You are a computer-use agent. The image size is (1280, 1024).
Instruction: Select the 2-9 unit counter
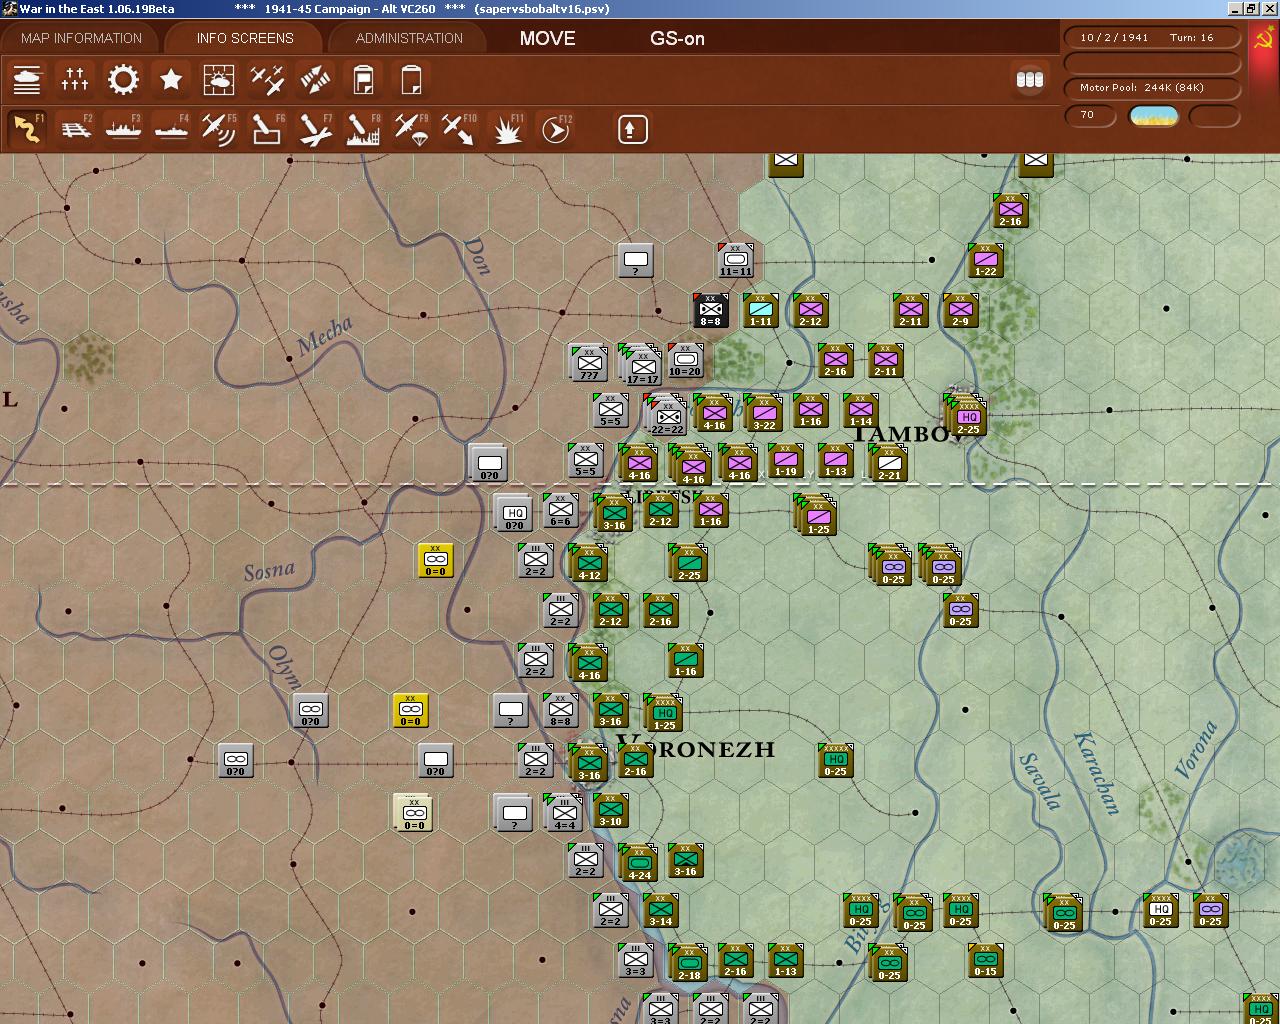pos(960,310)
